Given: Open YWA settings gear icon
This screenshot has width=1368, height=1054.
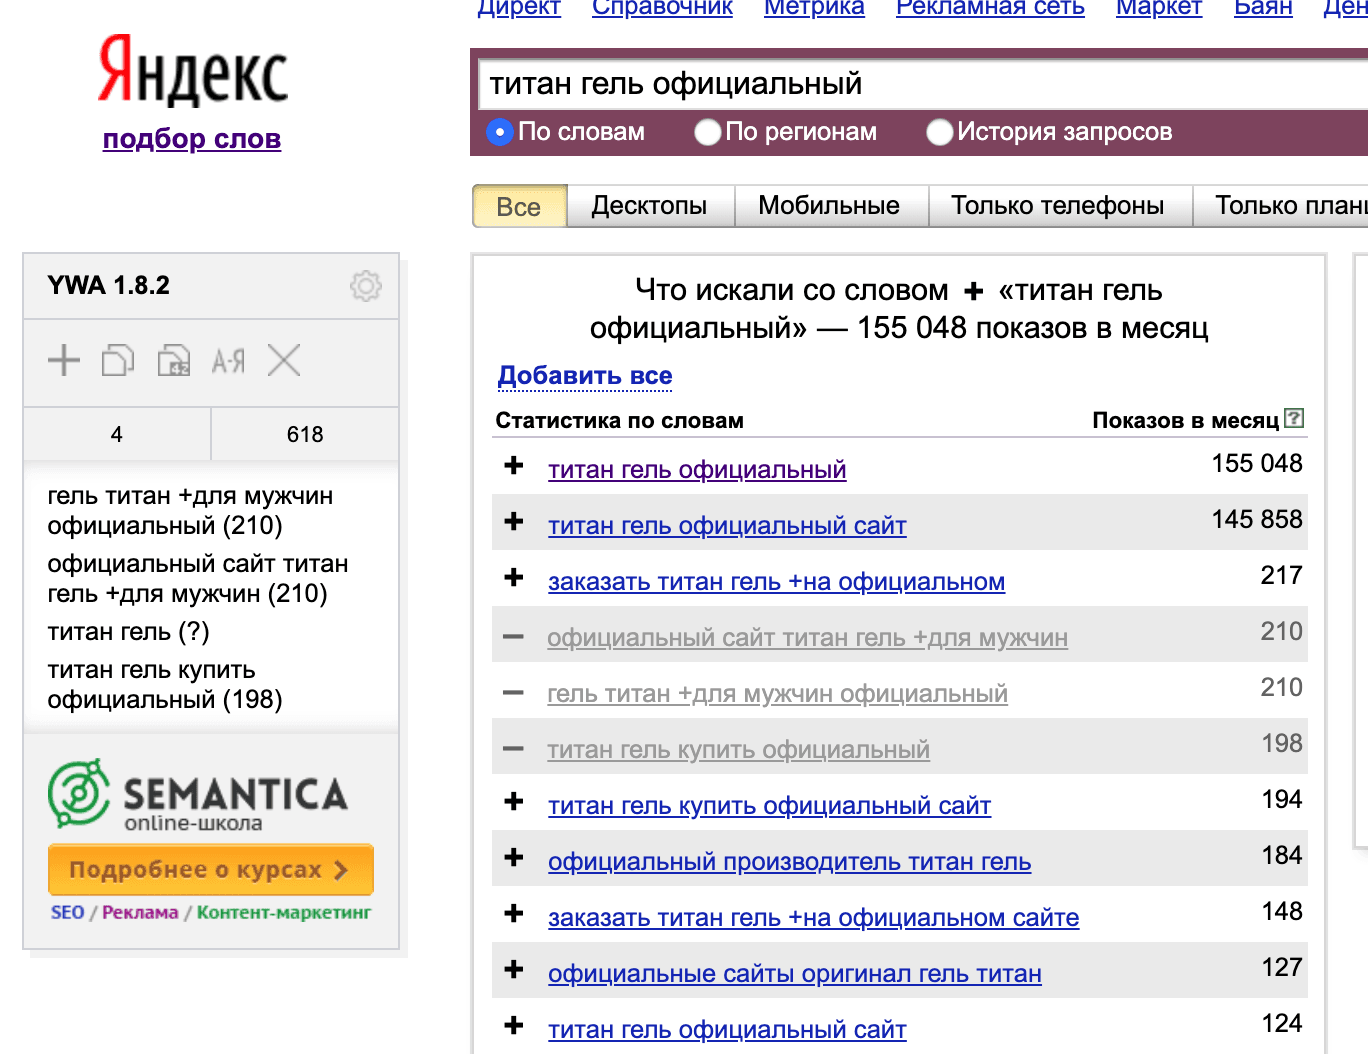Looking at the screenshot, I should point(366,286).
